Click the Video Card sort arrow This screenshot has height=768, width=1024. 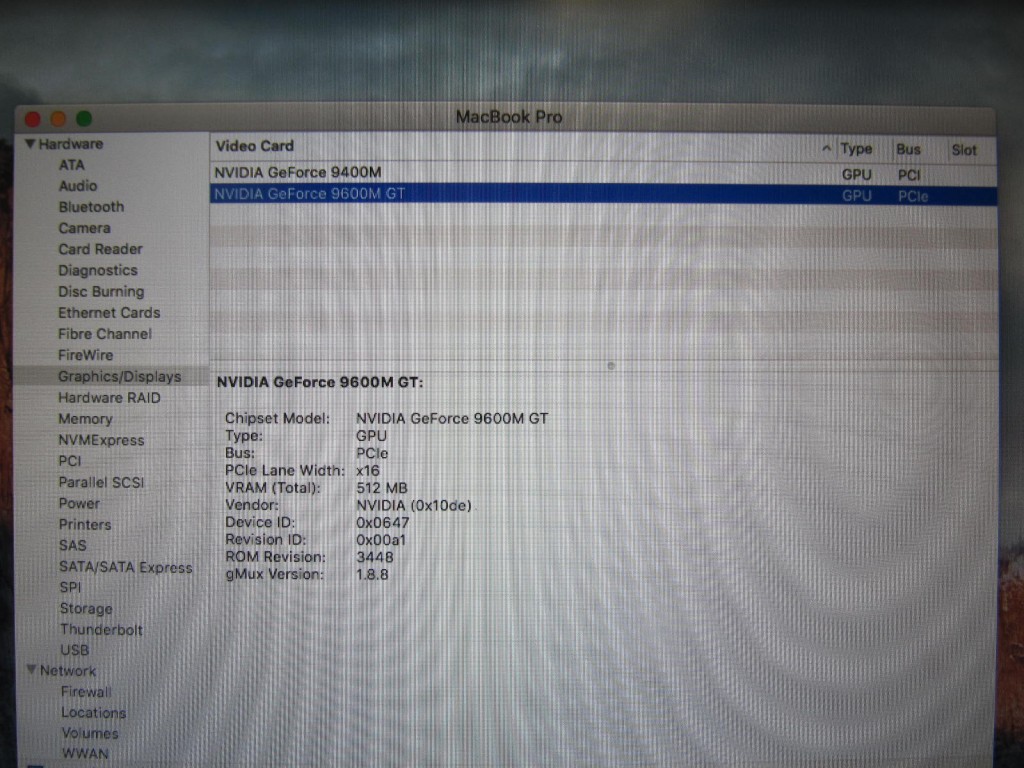[826, 149]
